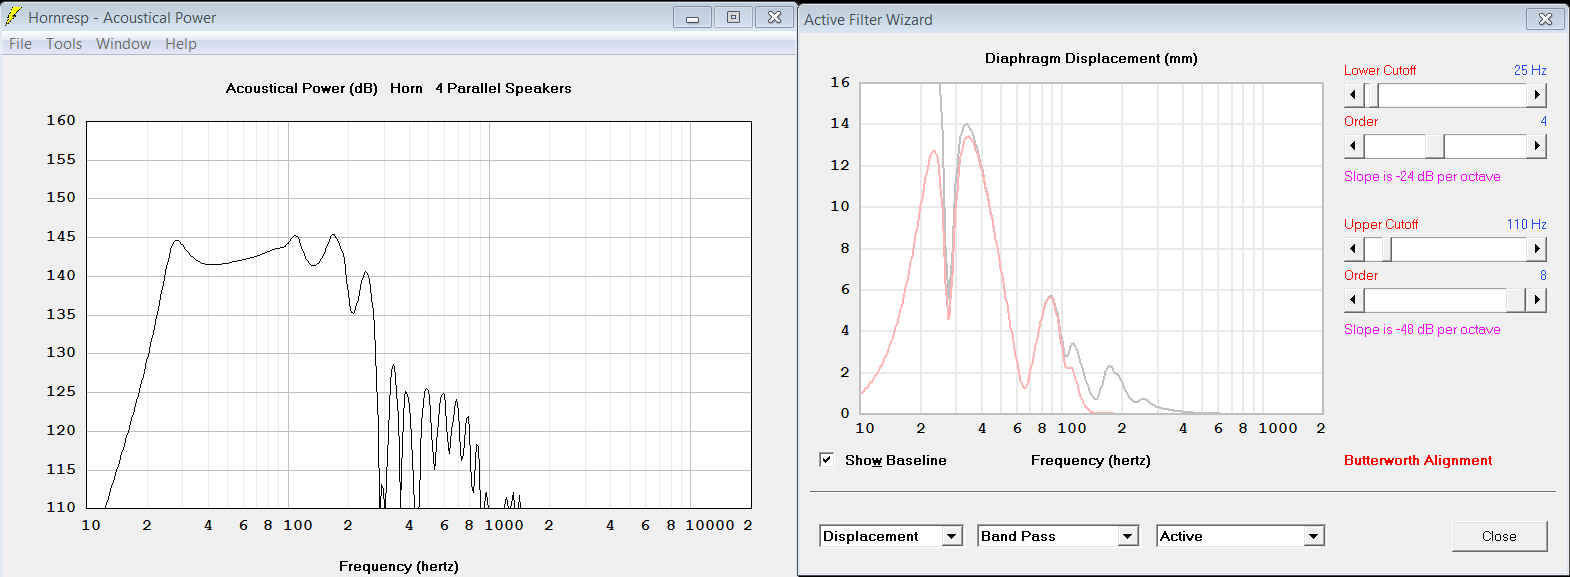Click the Butterworth Alignment label
This screenshot has height=577, width=1570.
click(1418, 461)
